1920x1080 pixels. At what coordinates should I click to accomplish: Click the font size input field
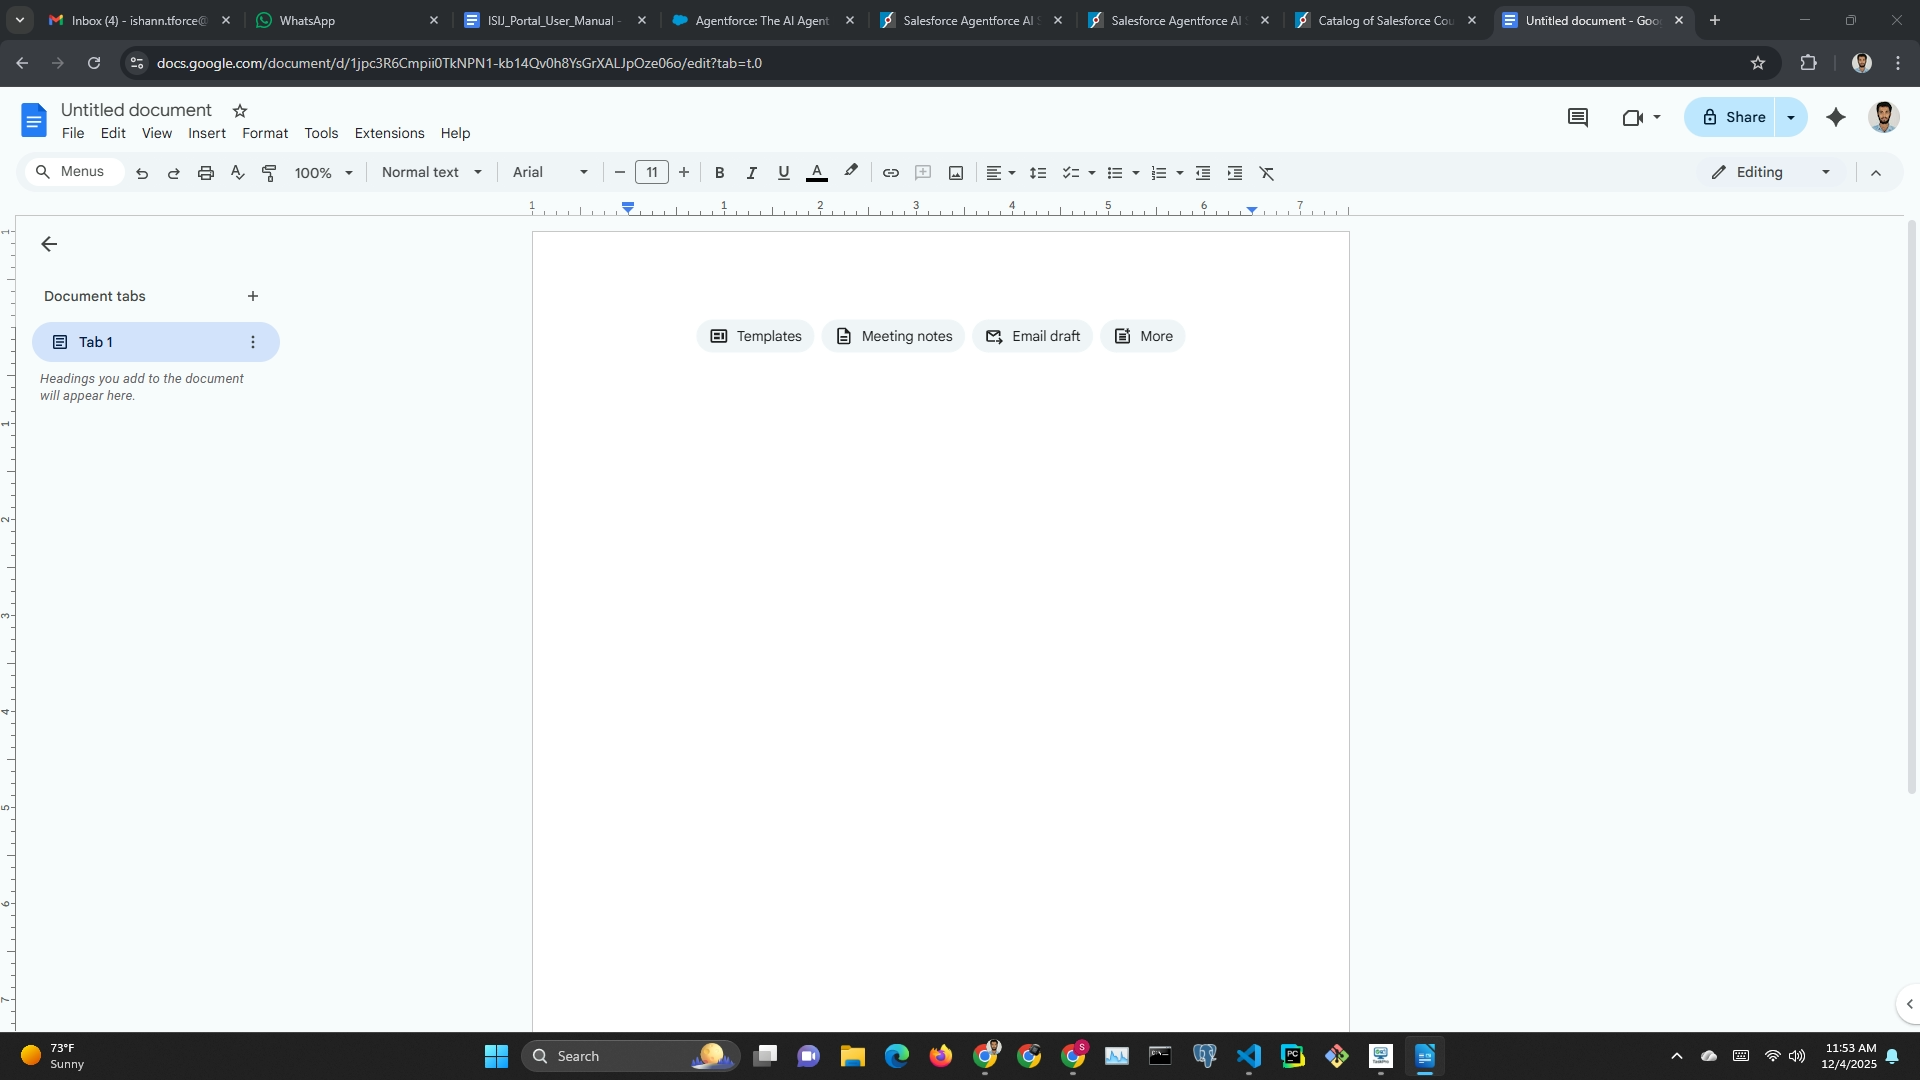[652, 173]
